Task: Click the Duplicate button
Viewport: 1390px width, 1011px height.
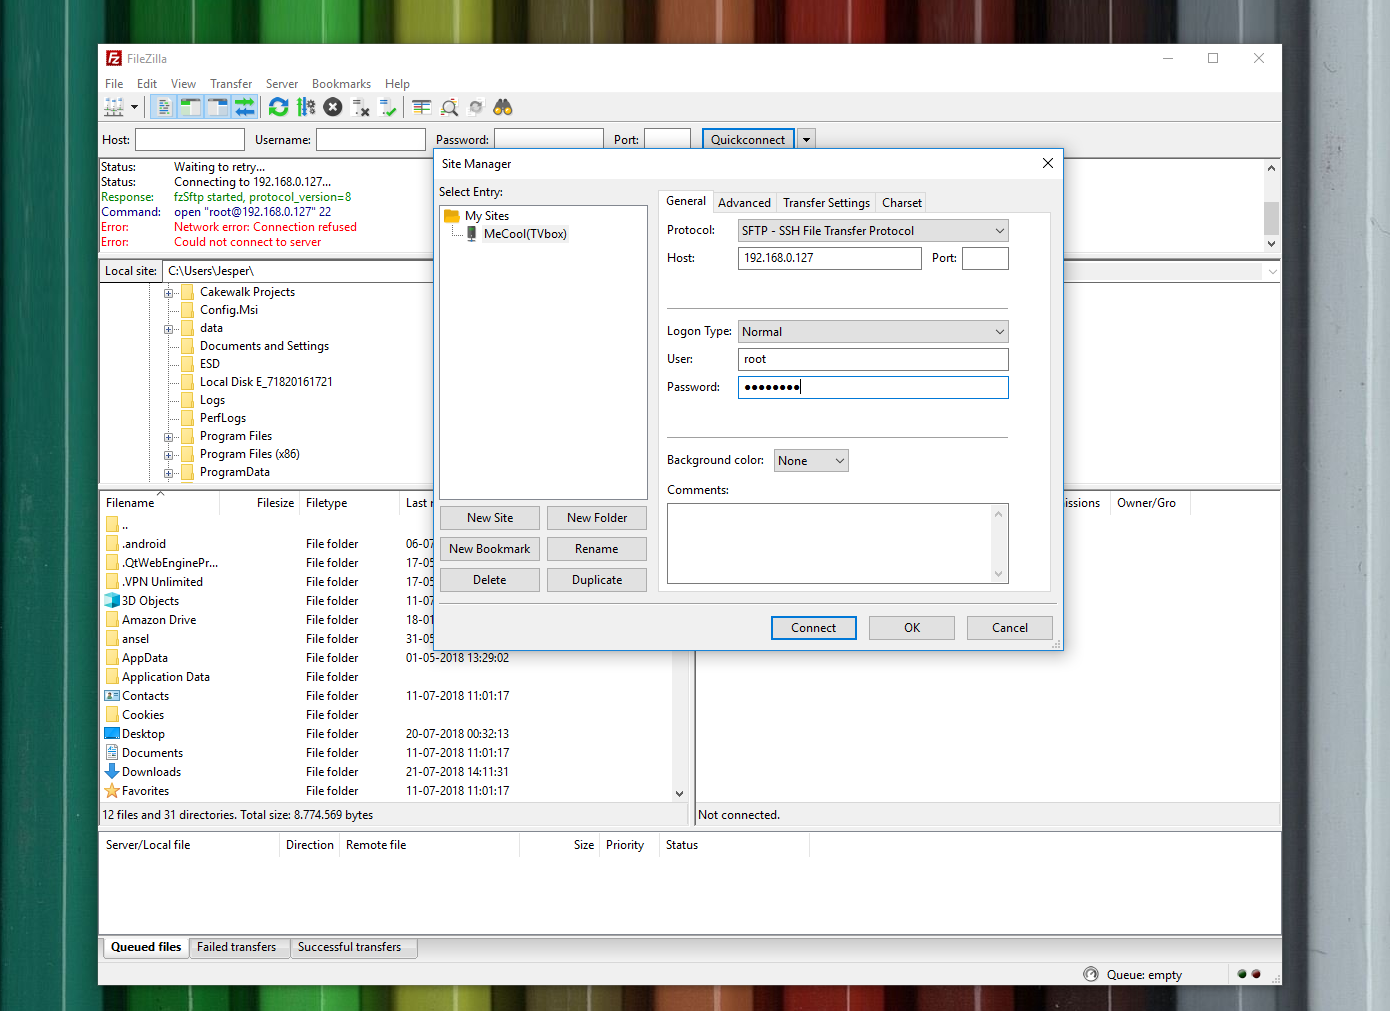Action: pyautogui.click(x=597, y=580)
